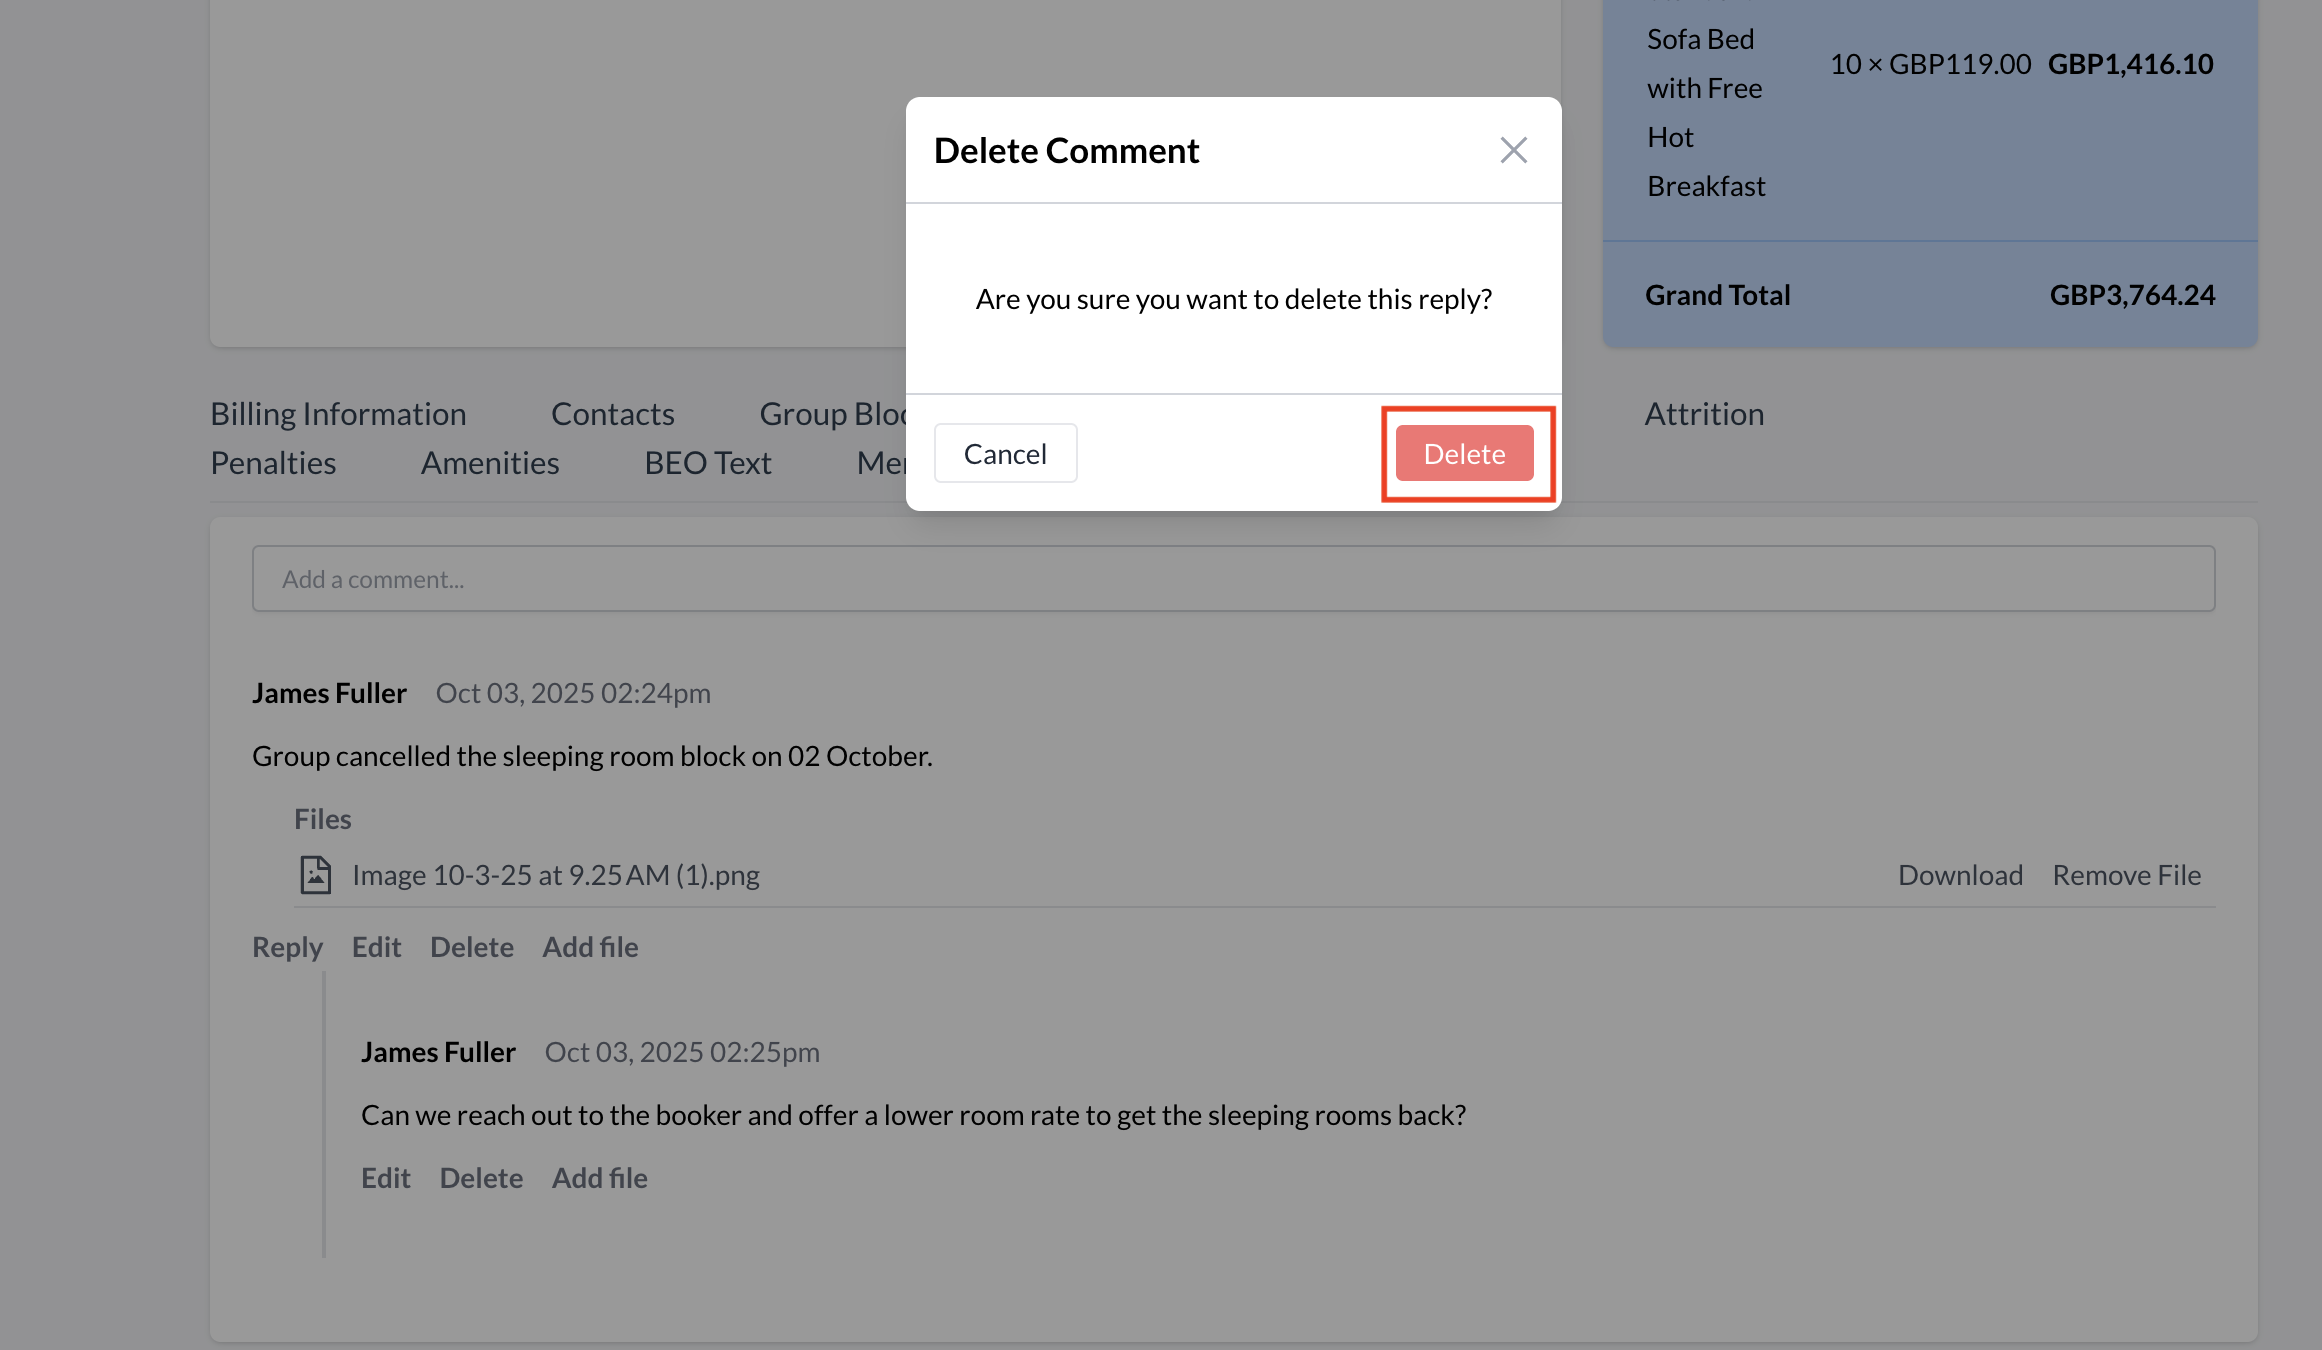Close the Delete Comment dialog with X
Viewport: 2322px width, 1350px height.
(x=1513, y=150)
